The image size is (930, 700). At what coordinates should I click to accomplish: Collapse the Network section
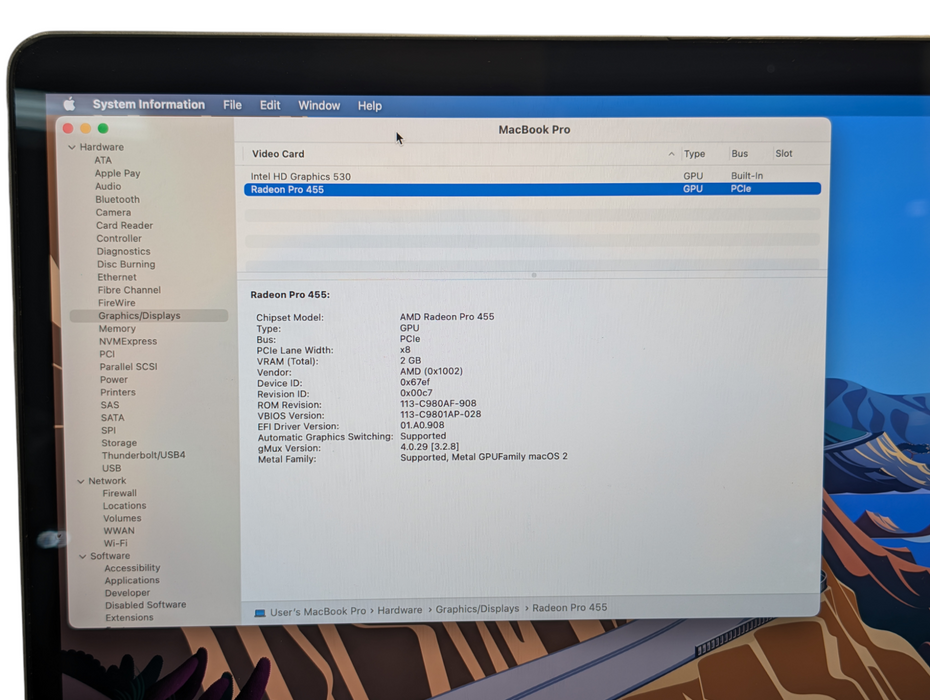tap(81, 481)
